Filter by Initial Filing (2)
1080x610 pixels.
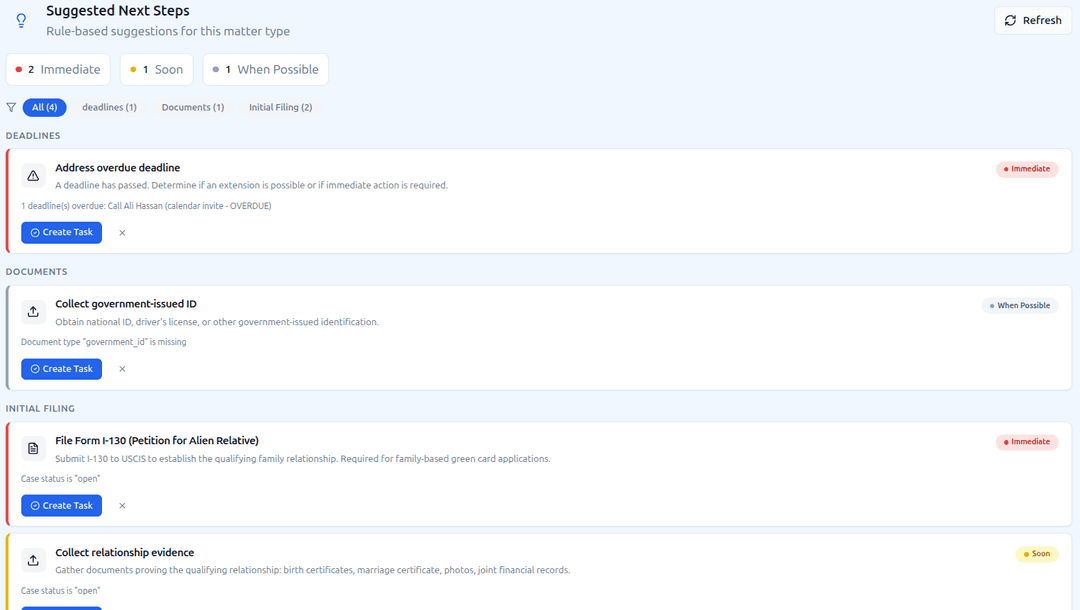coord(280,107)
